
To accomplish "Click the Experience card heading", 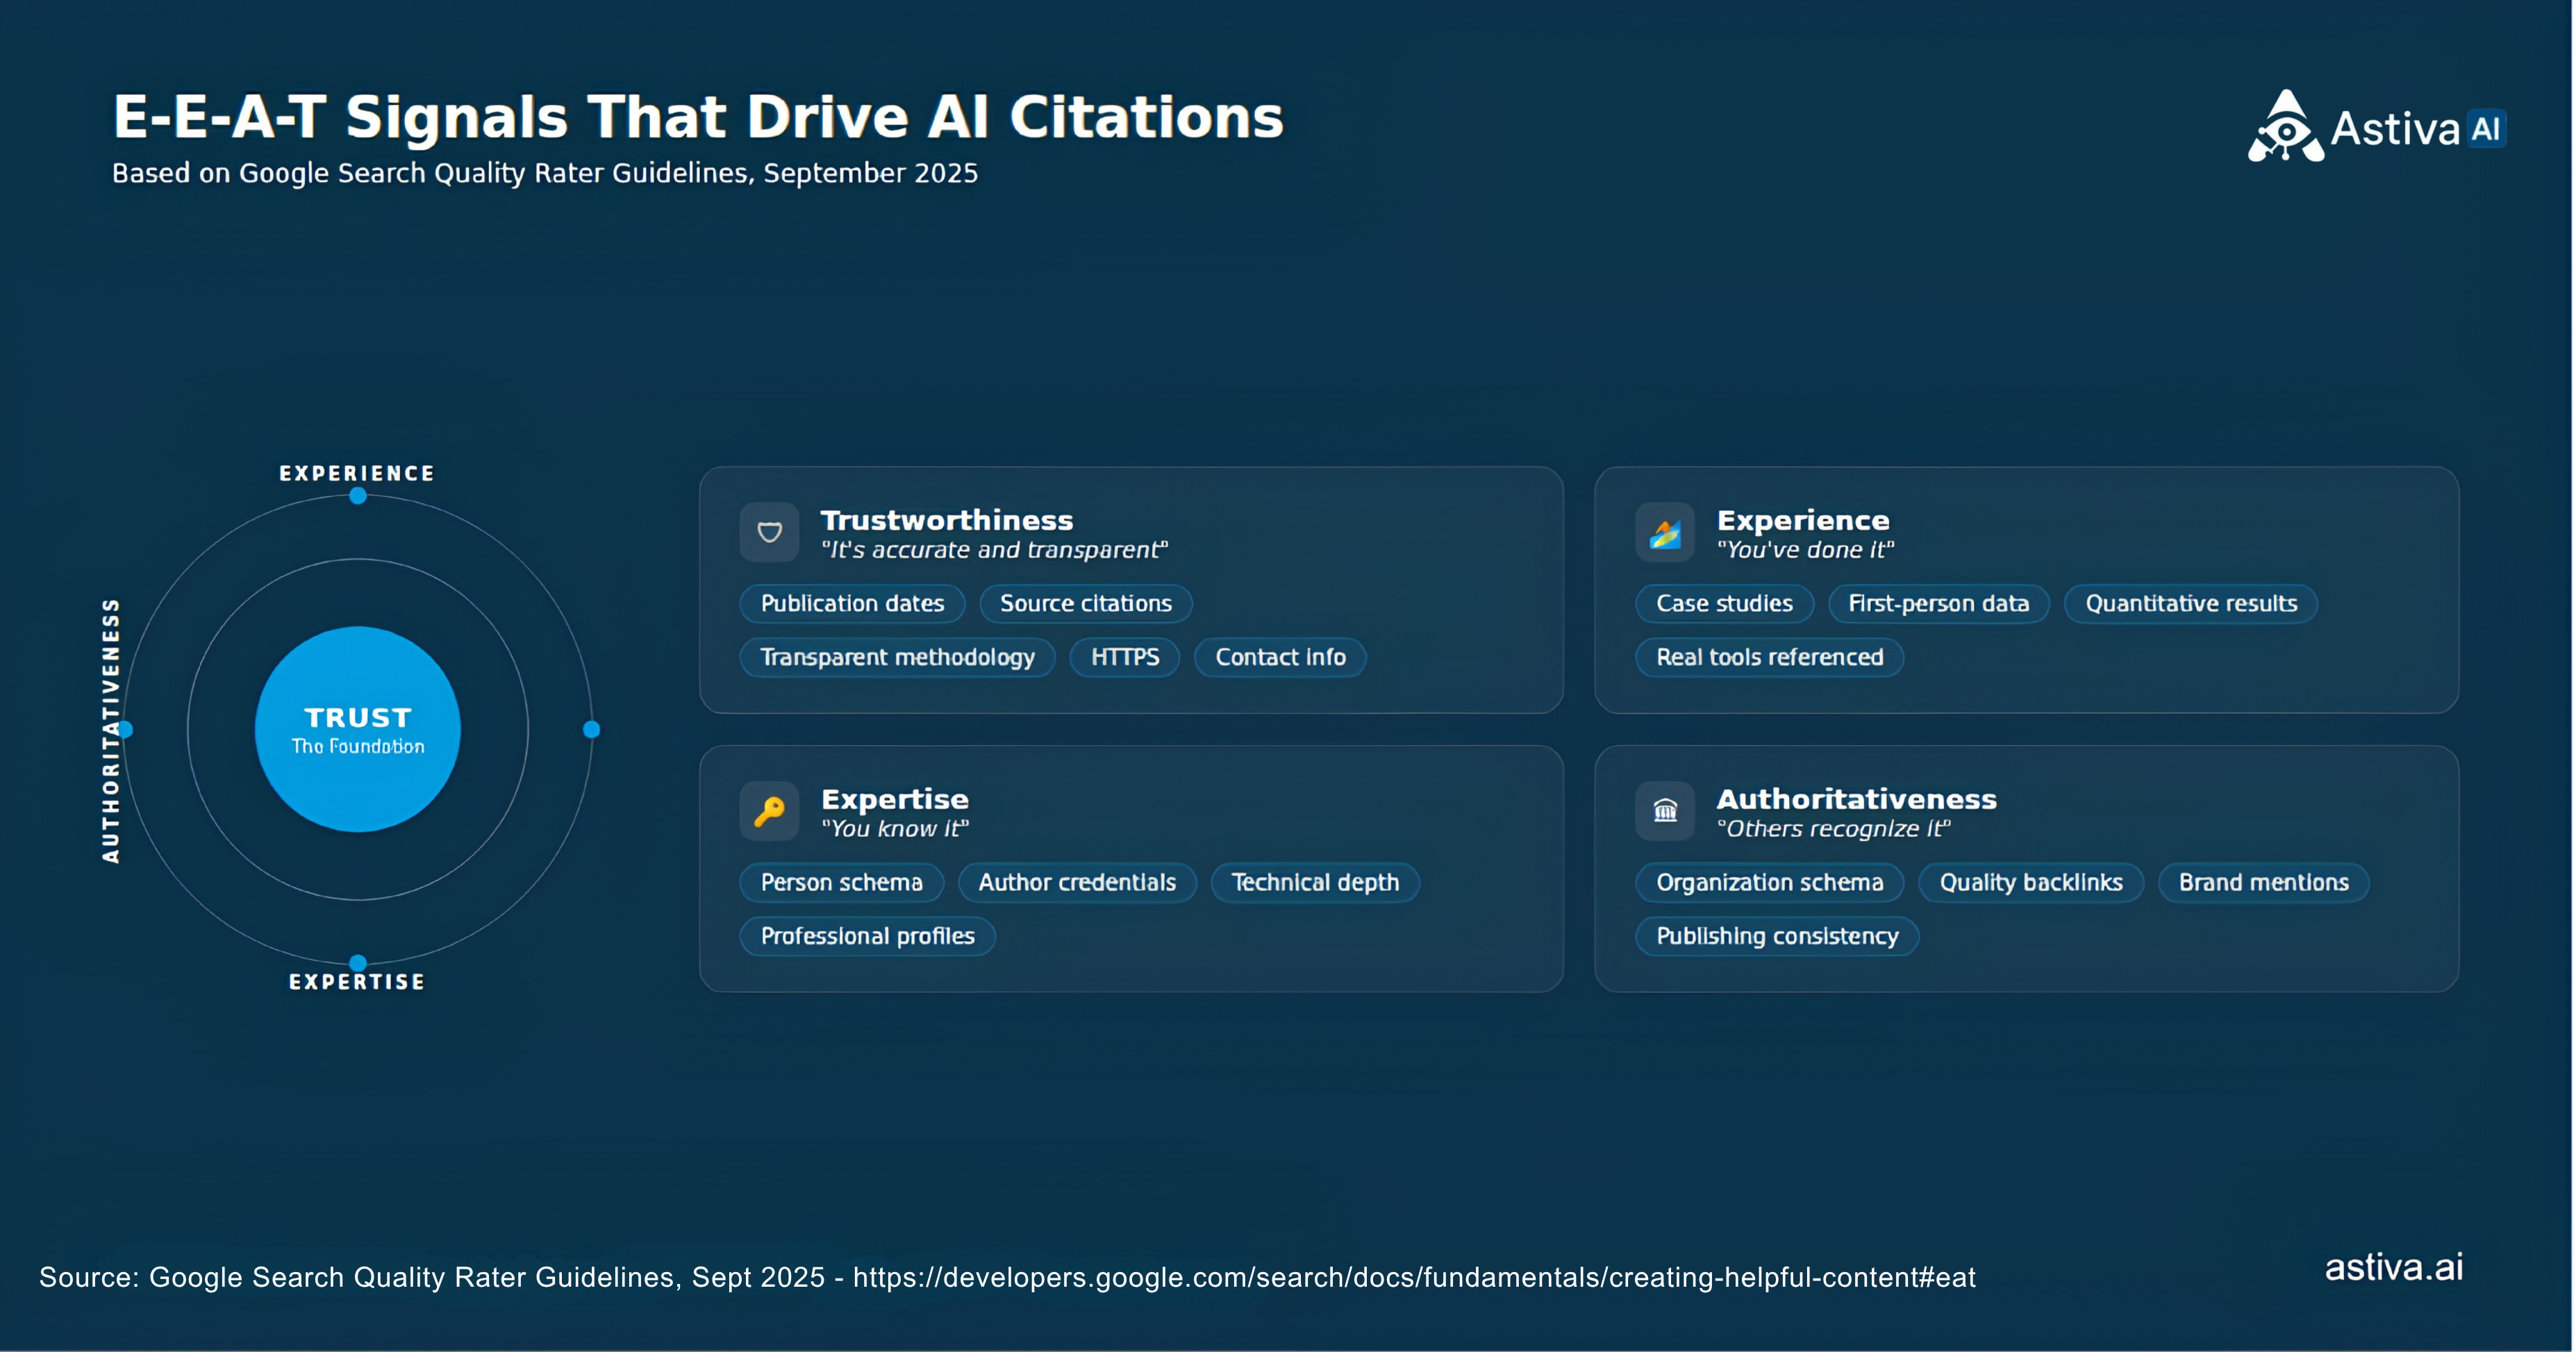I will [x=1803, y=520].
